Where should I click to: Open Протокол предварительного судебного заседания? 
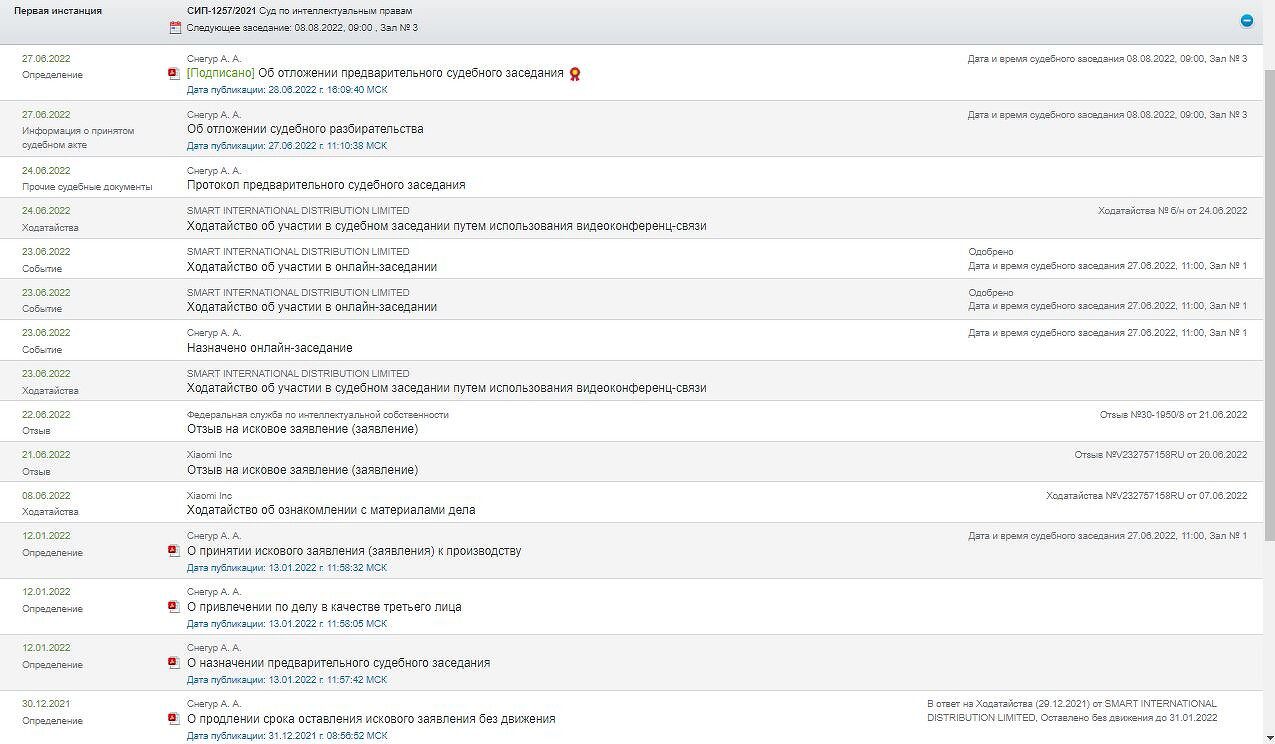tap(326, 185)
